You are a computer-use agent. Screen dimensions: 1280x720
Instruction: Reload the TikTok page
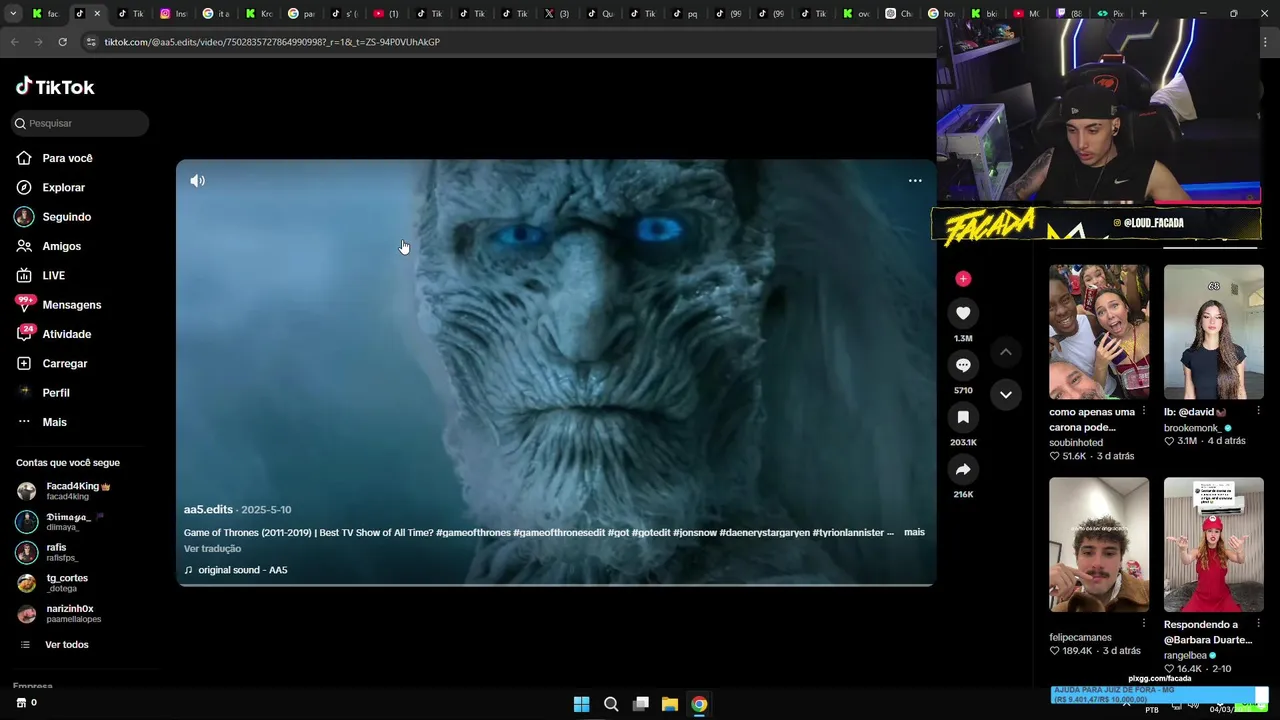[x=62, y=42]
